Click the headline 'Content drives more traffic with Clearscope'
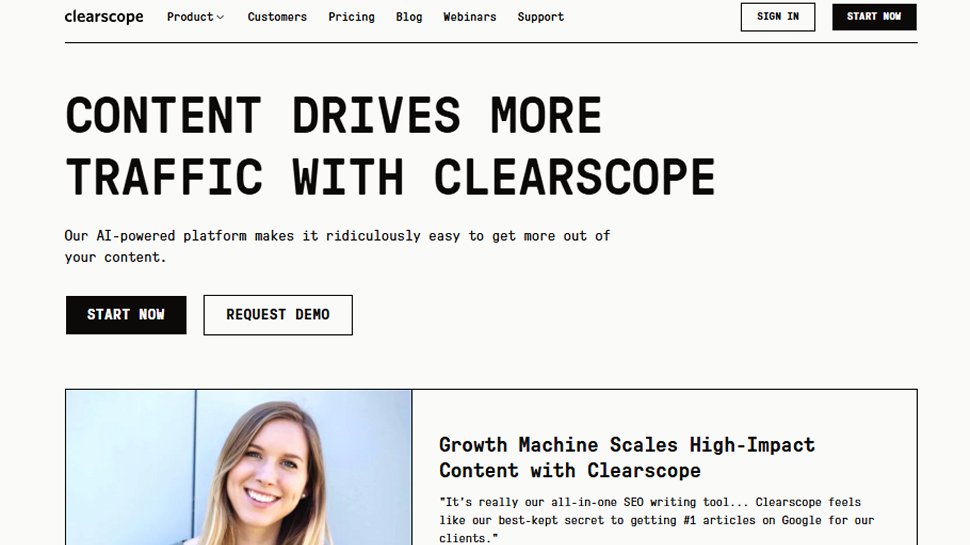This screenshot has width=970, height=545. 390,146
